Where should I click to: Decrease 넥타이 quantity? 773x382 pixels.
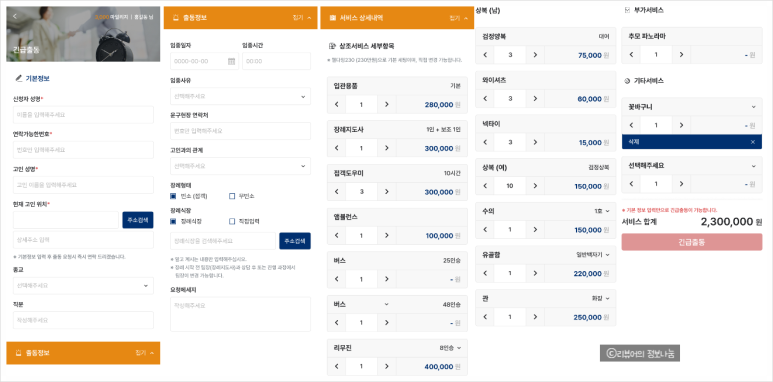click(x=485, y=142)
